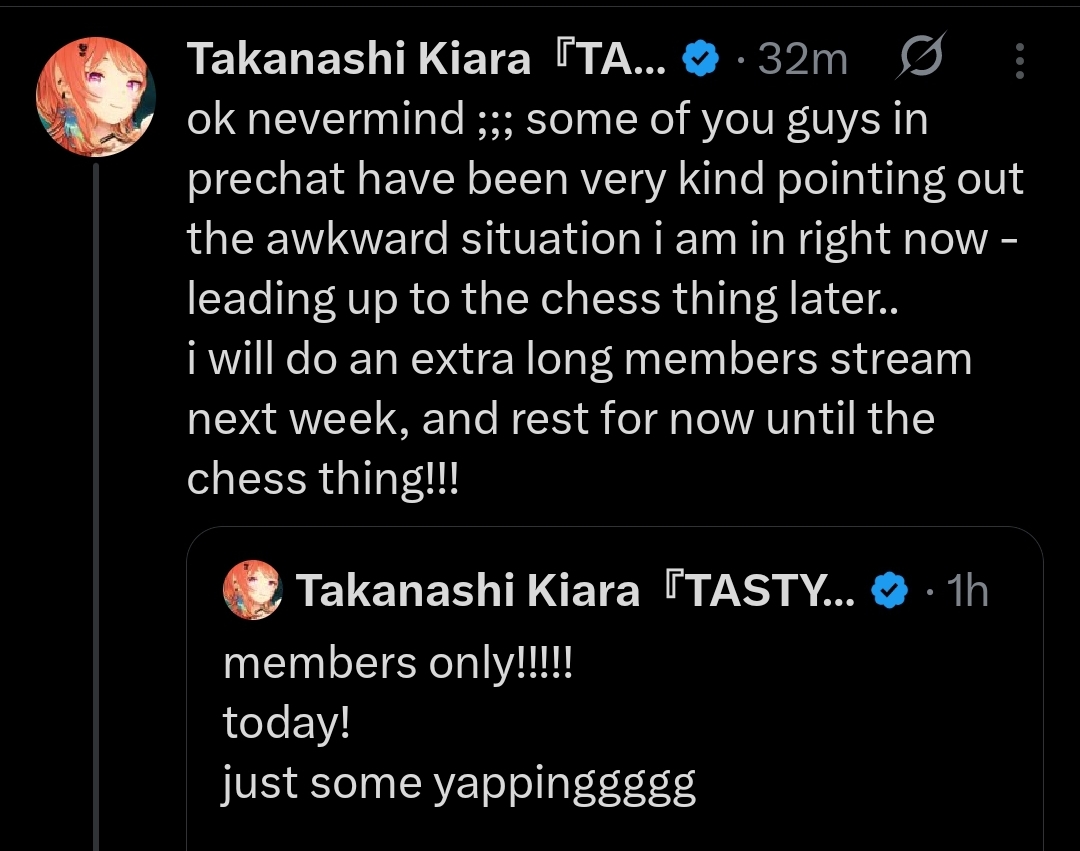The width and height of the screenshot is (1080, 851).
Task: Click the small avatar in the quoted tweet
Action: (252, 591)
